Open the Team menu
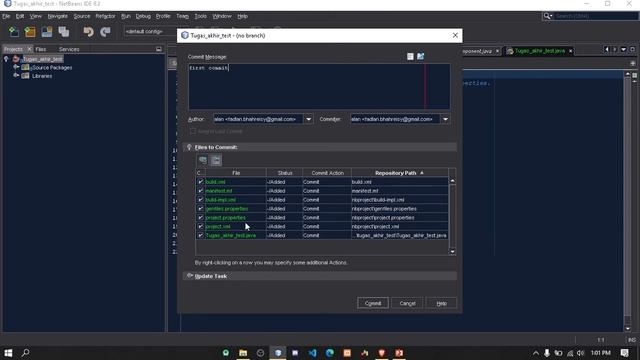Screen dimensions: 640x360 pyautogui.click(x=182, y=16)
